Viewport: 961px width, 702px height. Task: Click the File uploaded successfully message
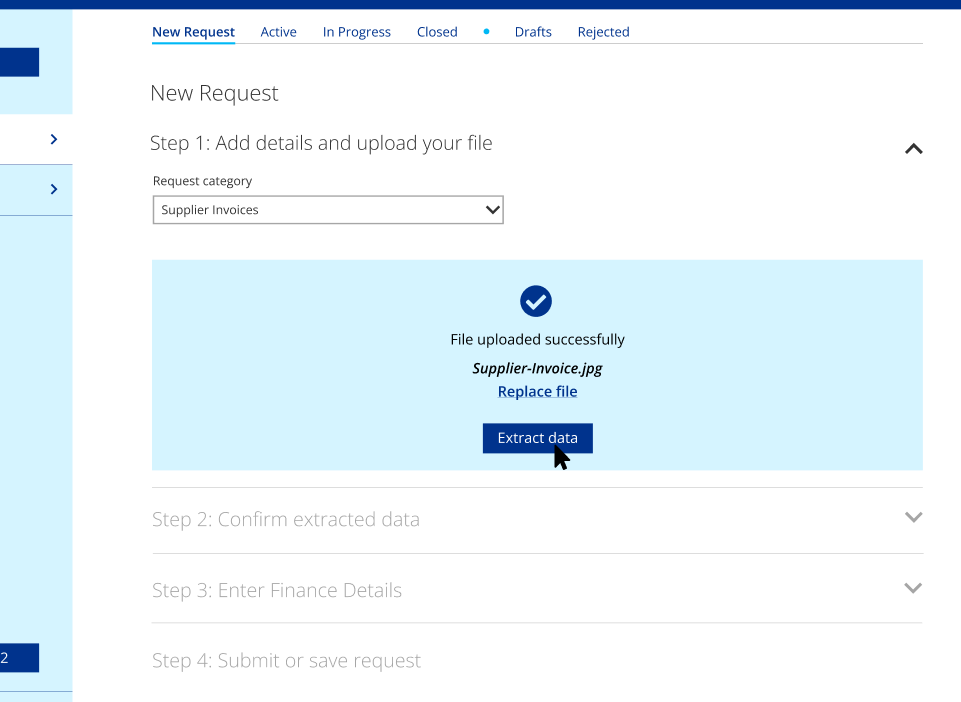537,340
